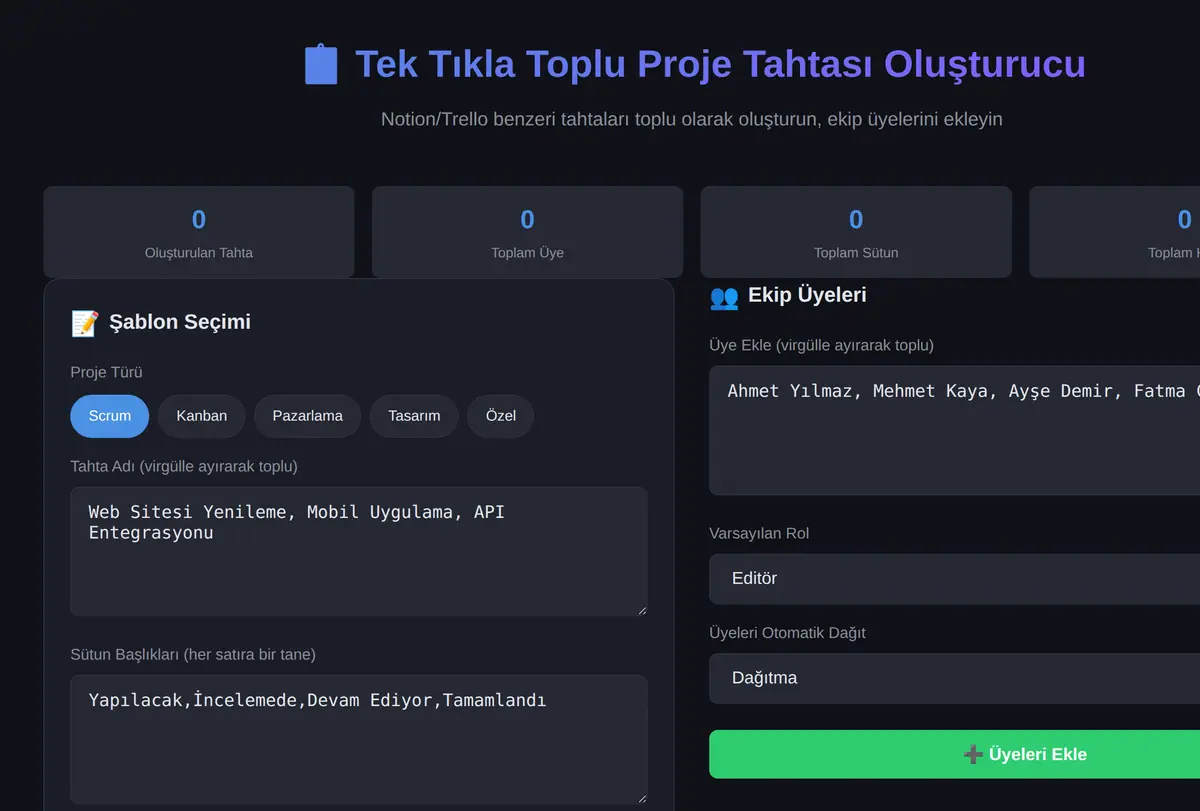
Task: Click the Sütun Başlıkları resize handle corner
Action: click(x=641, y=797)
